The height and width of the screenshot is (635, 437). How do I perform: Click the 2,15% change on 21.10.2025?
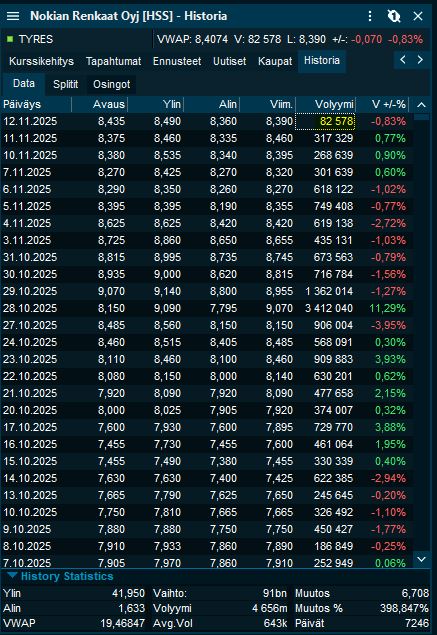coord(390,394)
